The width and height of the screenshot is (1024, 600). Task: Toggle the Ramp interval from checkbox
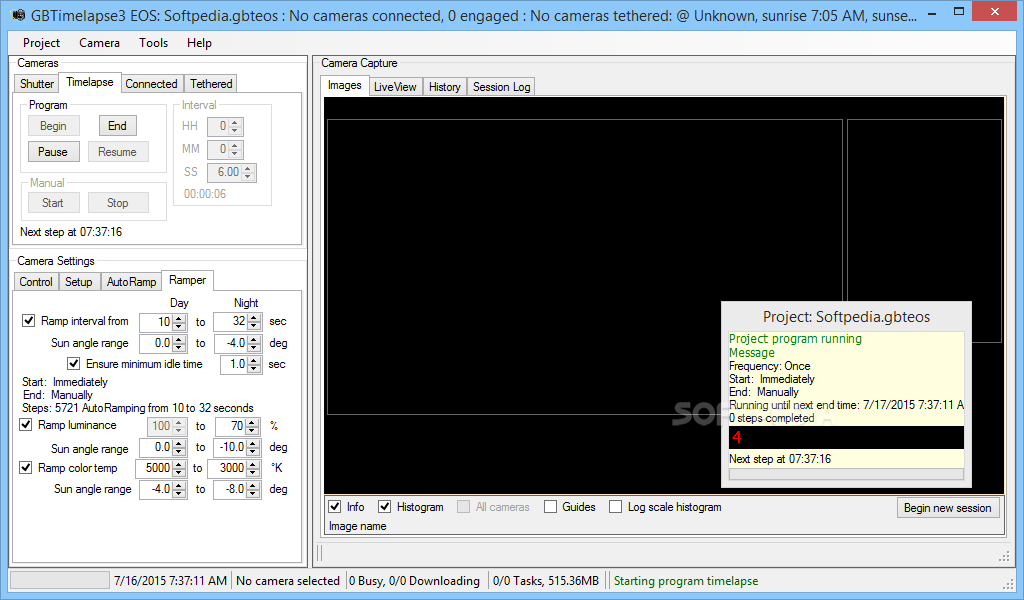29,321
